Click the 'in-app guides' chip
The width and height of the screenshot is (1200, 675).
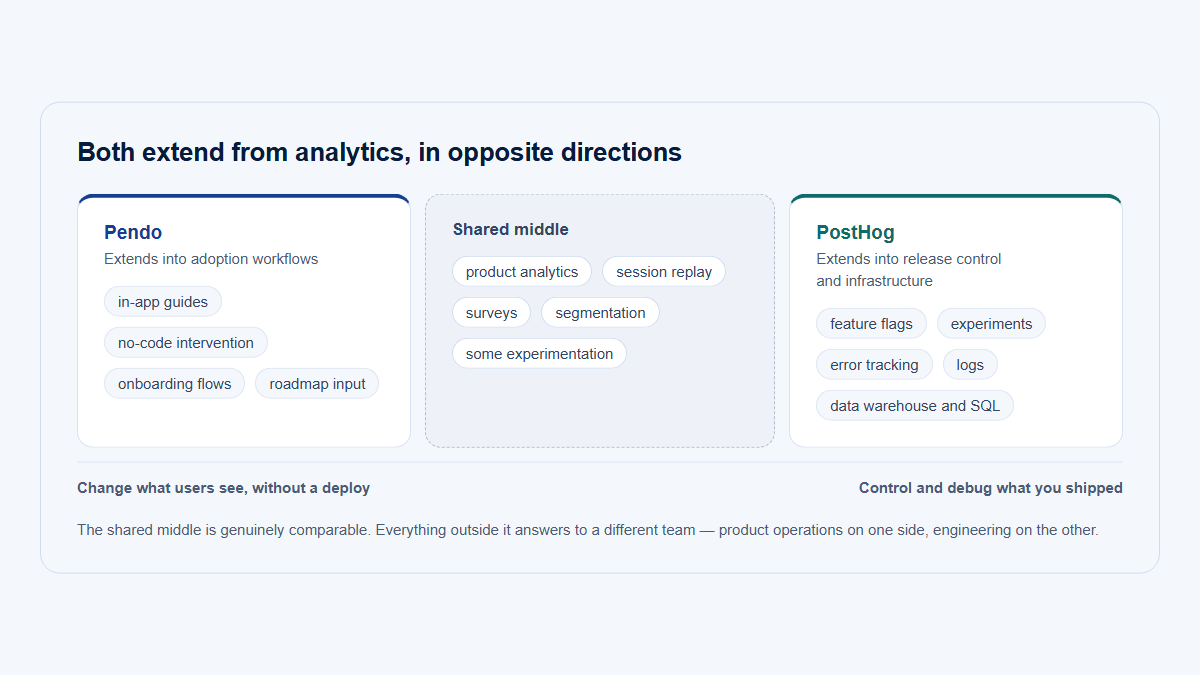(x=163, y=301)
